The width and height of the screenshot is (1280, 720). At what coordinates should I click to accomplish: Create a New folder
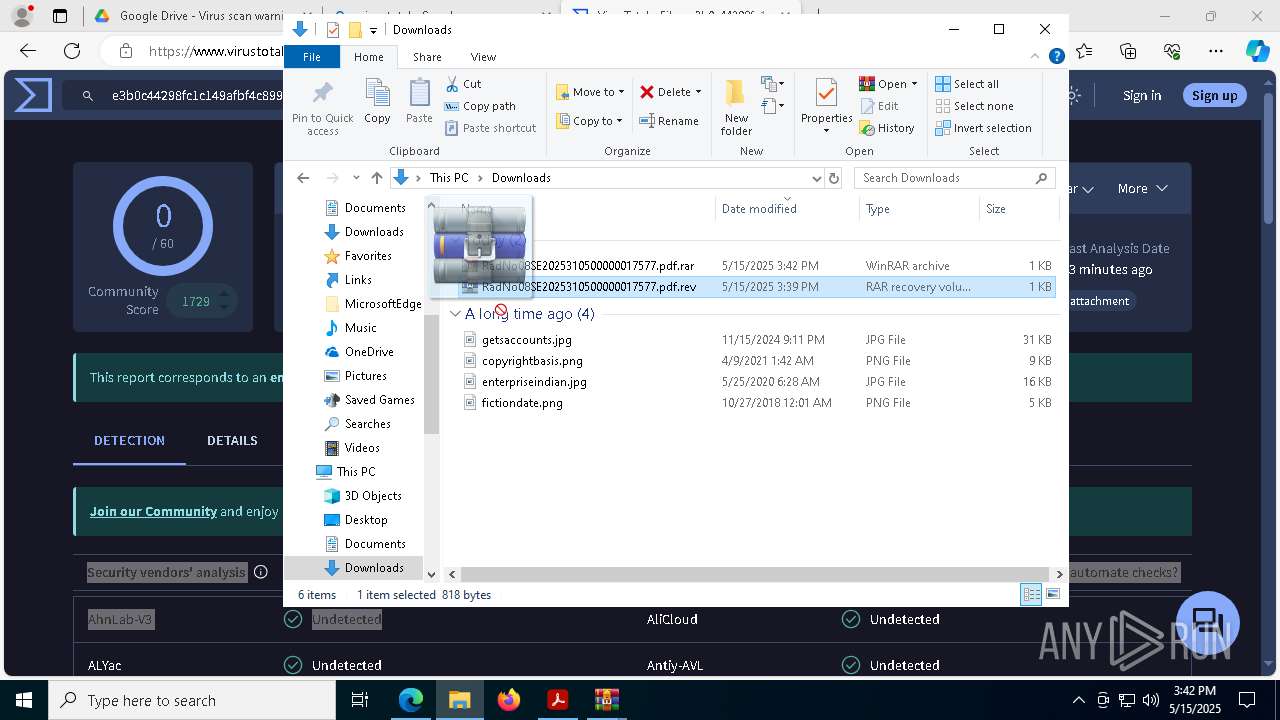click(736, 107)
